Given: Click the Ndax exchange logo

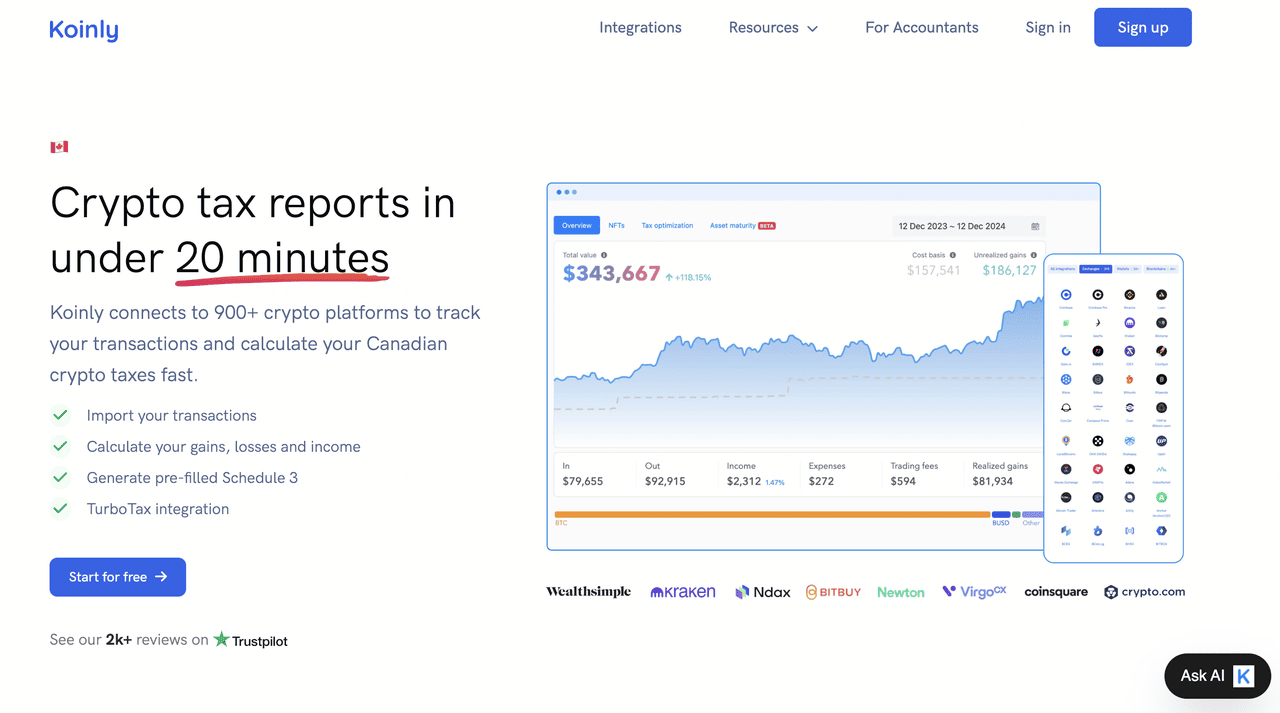Looking at the screenshot, I should coord(763,592).
